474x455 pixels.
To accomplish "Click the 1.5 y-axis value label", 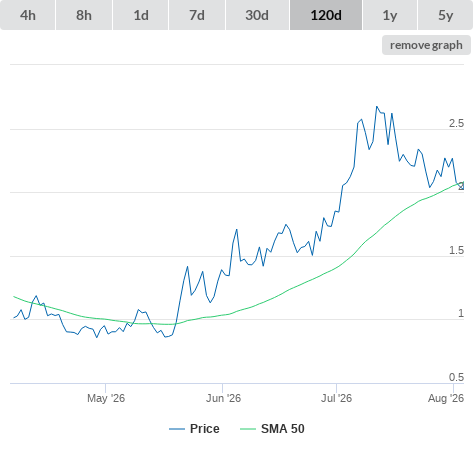I will pyautogui.click(x=456, y=250).
